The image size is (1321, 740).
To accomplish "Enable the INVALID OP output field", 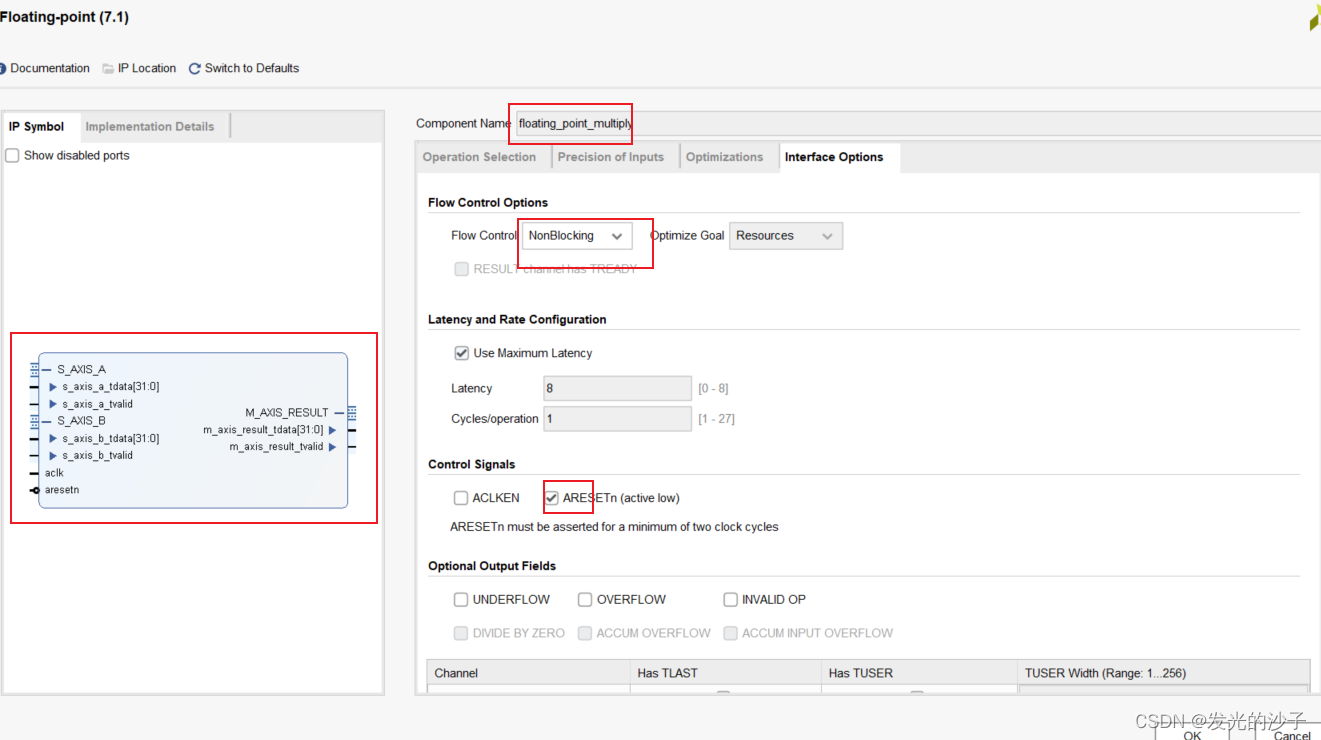I will pos(731,600).
